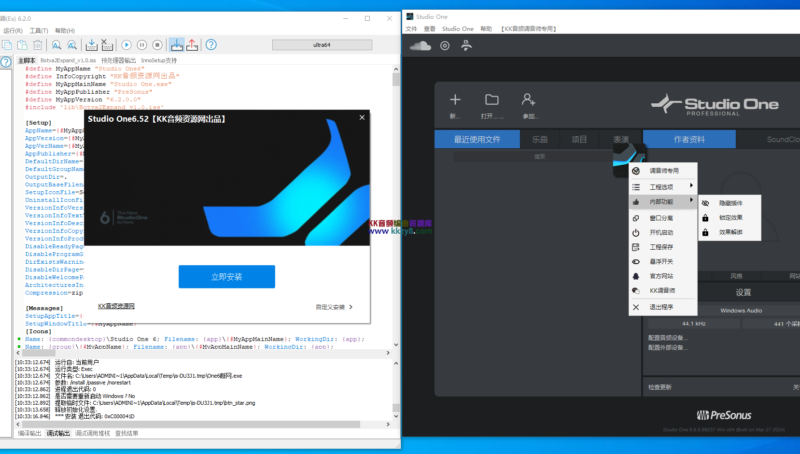Click the stop button in compiler toolbar
This screenshot has height=454, width=800.
158,45
